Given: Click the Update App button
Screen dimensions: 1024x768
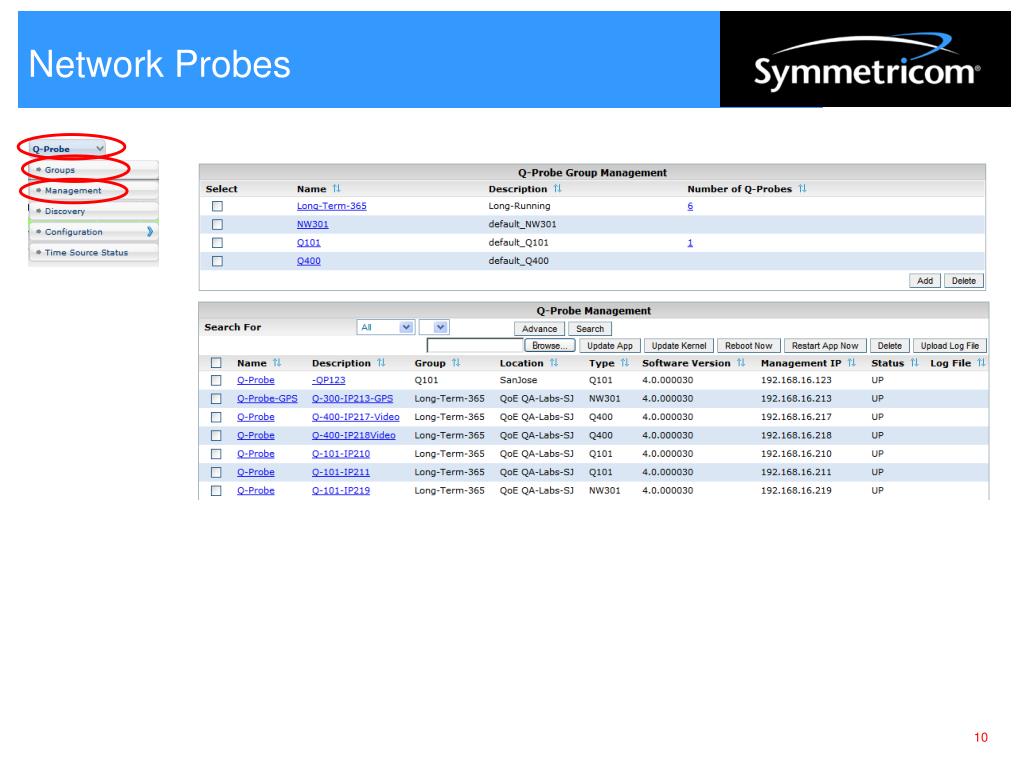Looking at the screenshot, I should [x=610, y=346].
